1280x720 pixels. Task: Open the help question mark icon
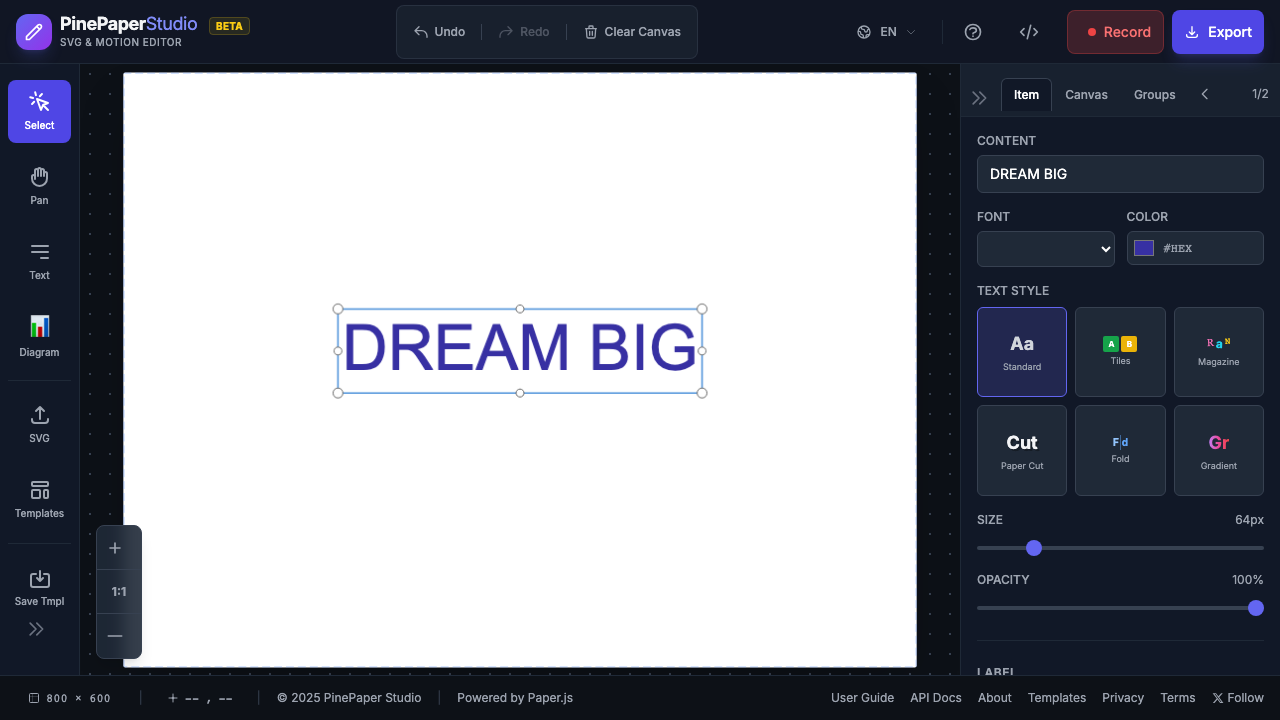972,32
